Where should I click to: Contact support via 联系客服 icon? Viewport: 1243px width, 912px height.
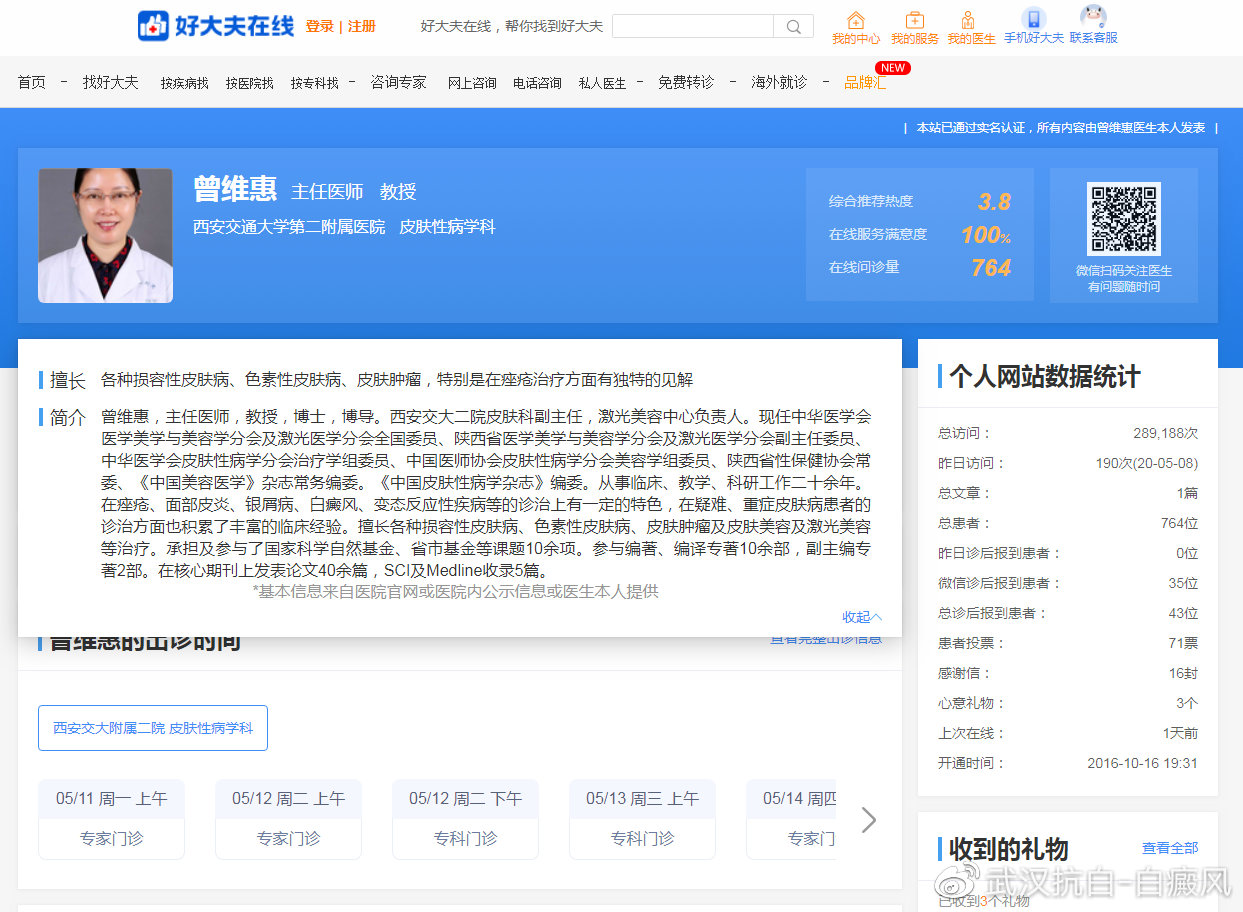[x=1092, y=18]
